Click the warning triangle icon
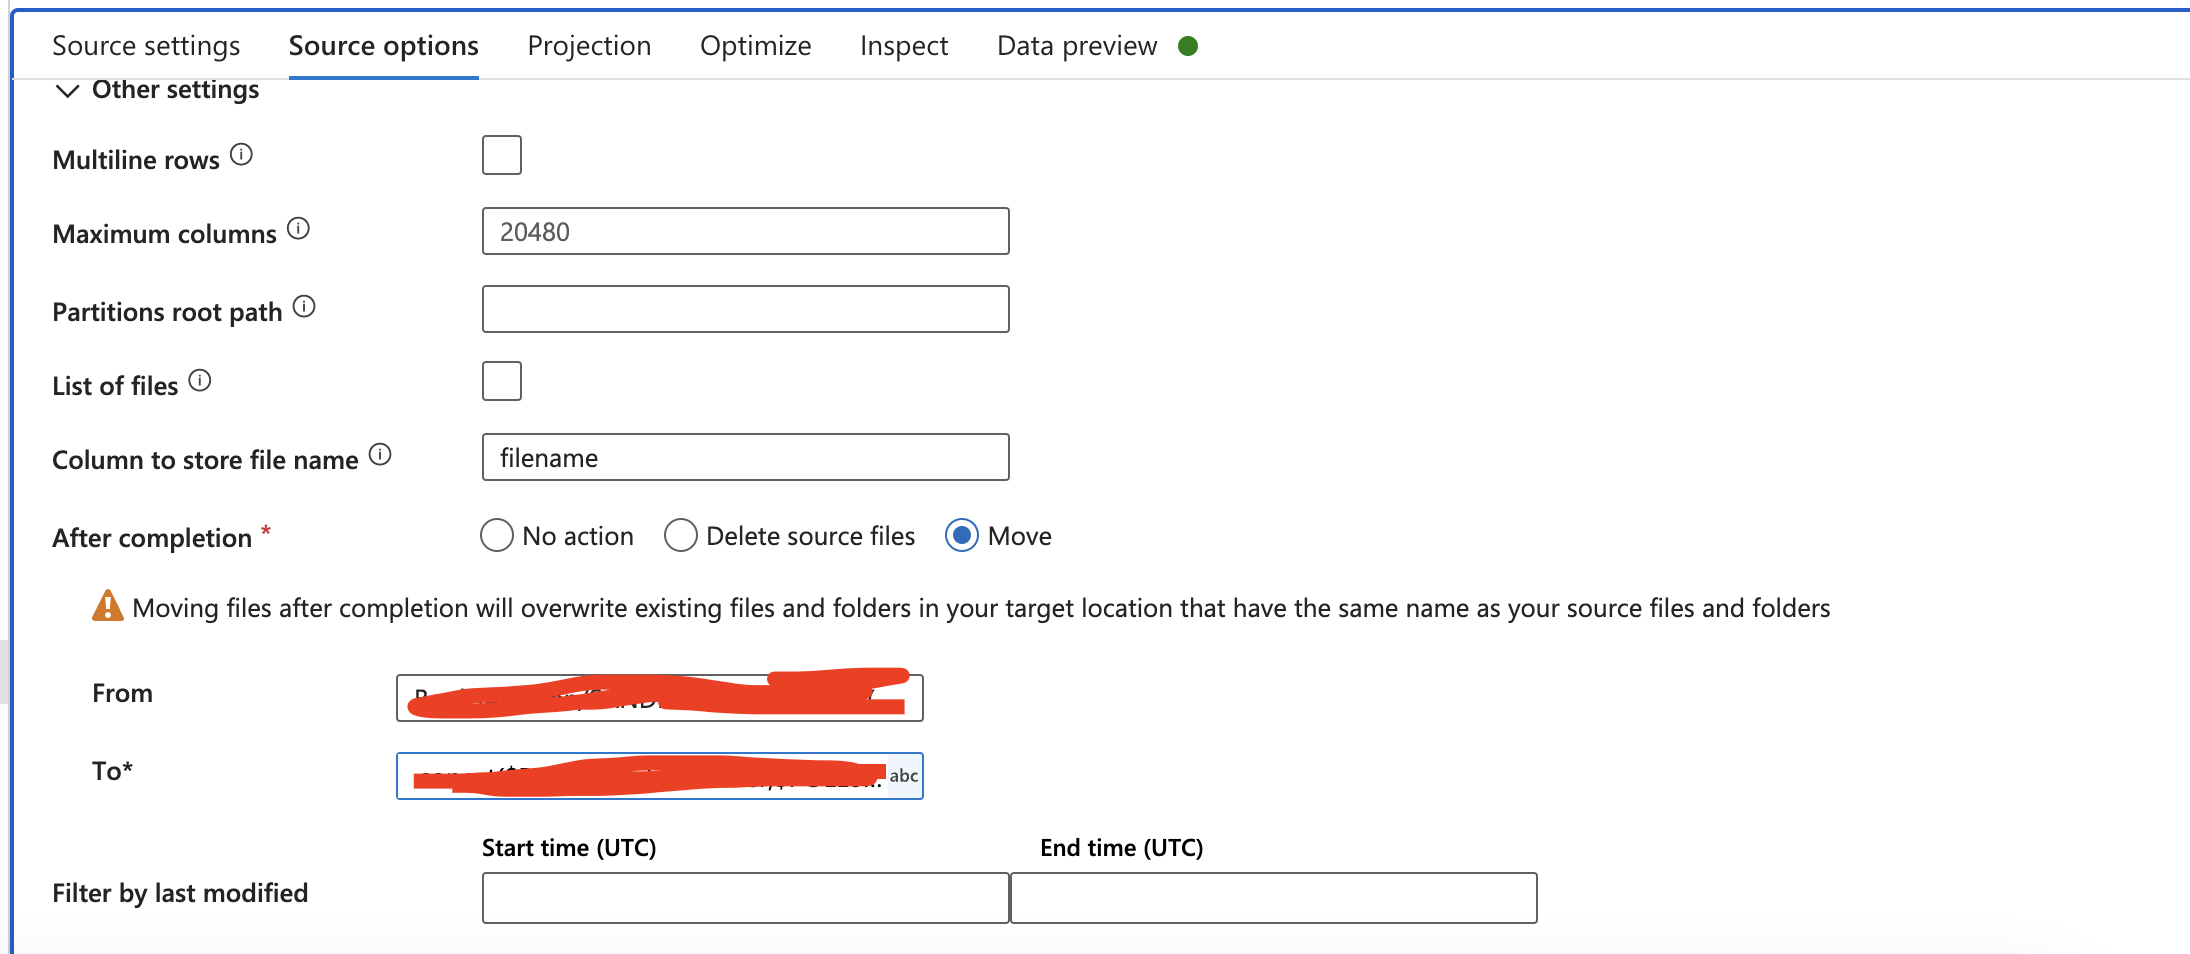 107,606
